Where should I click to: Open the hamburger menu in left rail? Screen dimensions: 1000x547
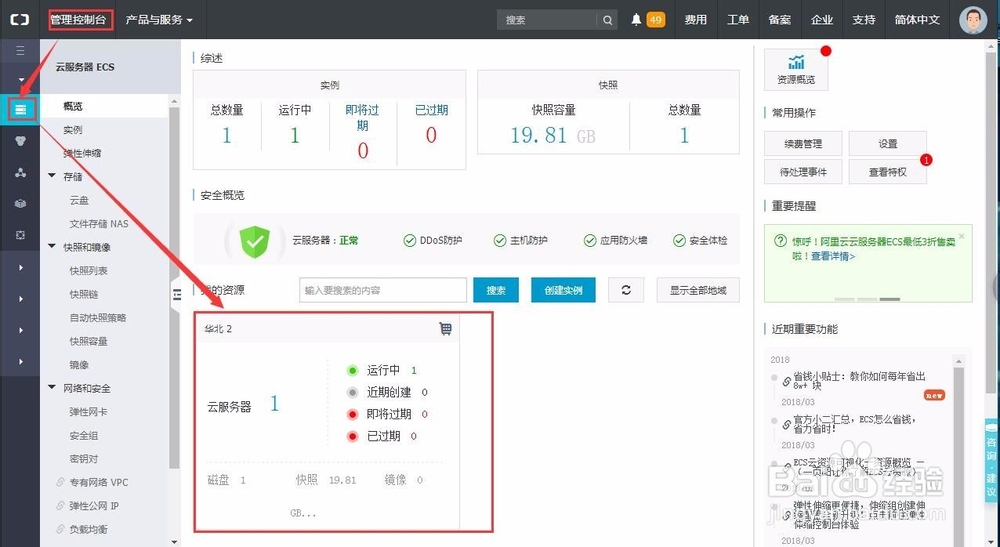[x=20, y=50]
